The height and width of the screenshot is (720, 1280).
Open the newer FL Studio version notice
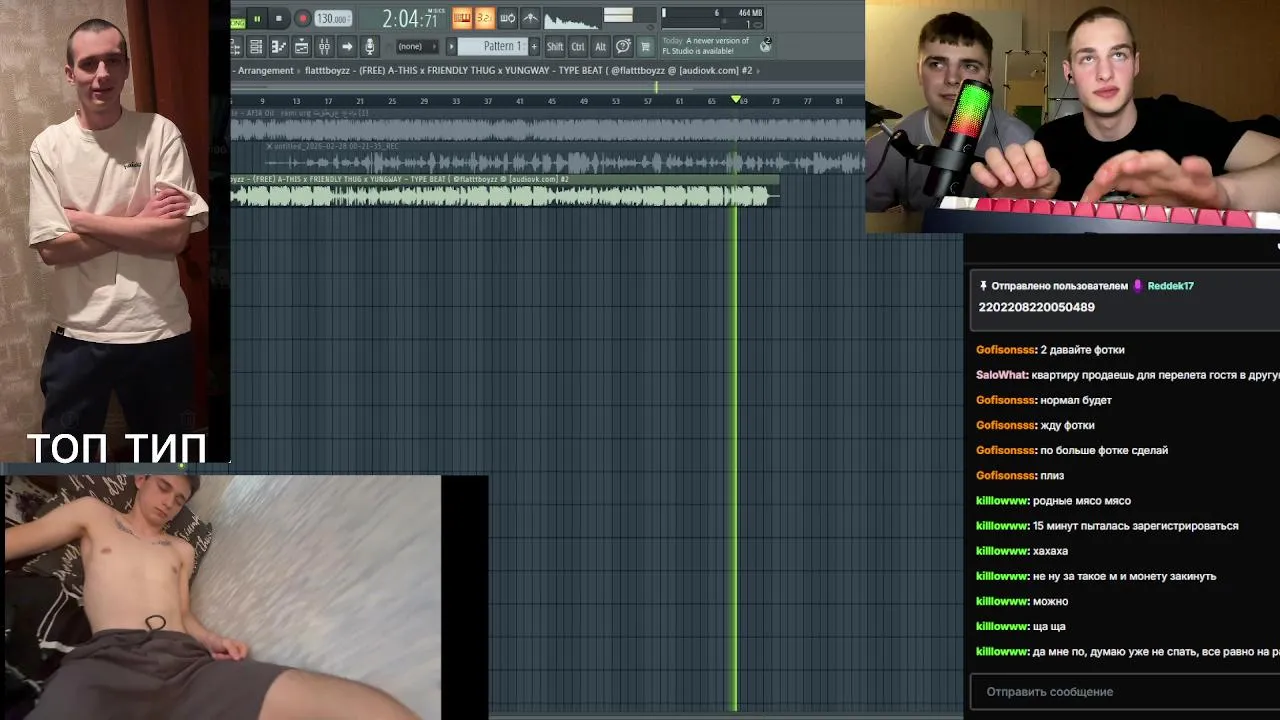coord(706,46)
